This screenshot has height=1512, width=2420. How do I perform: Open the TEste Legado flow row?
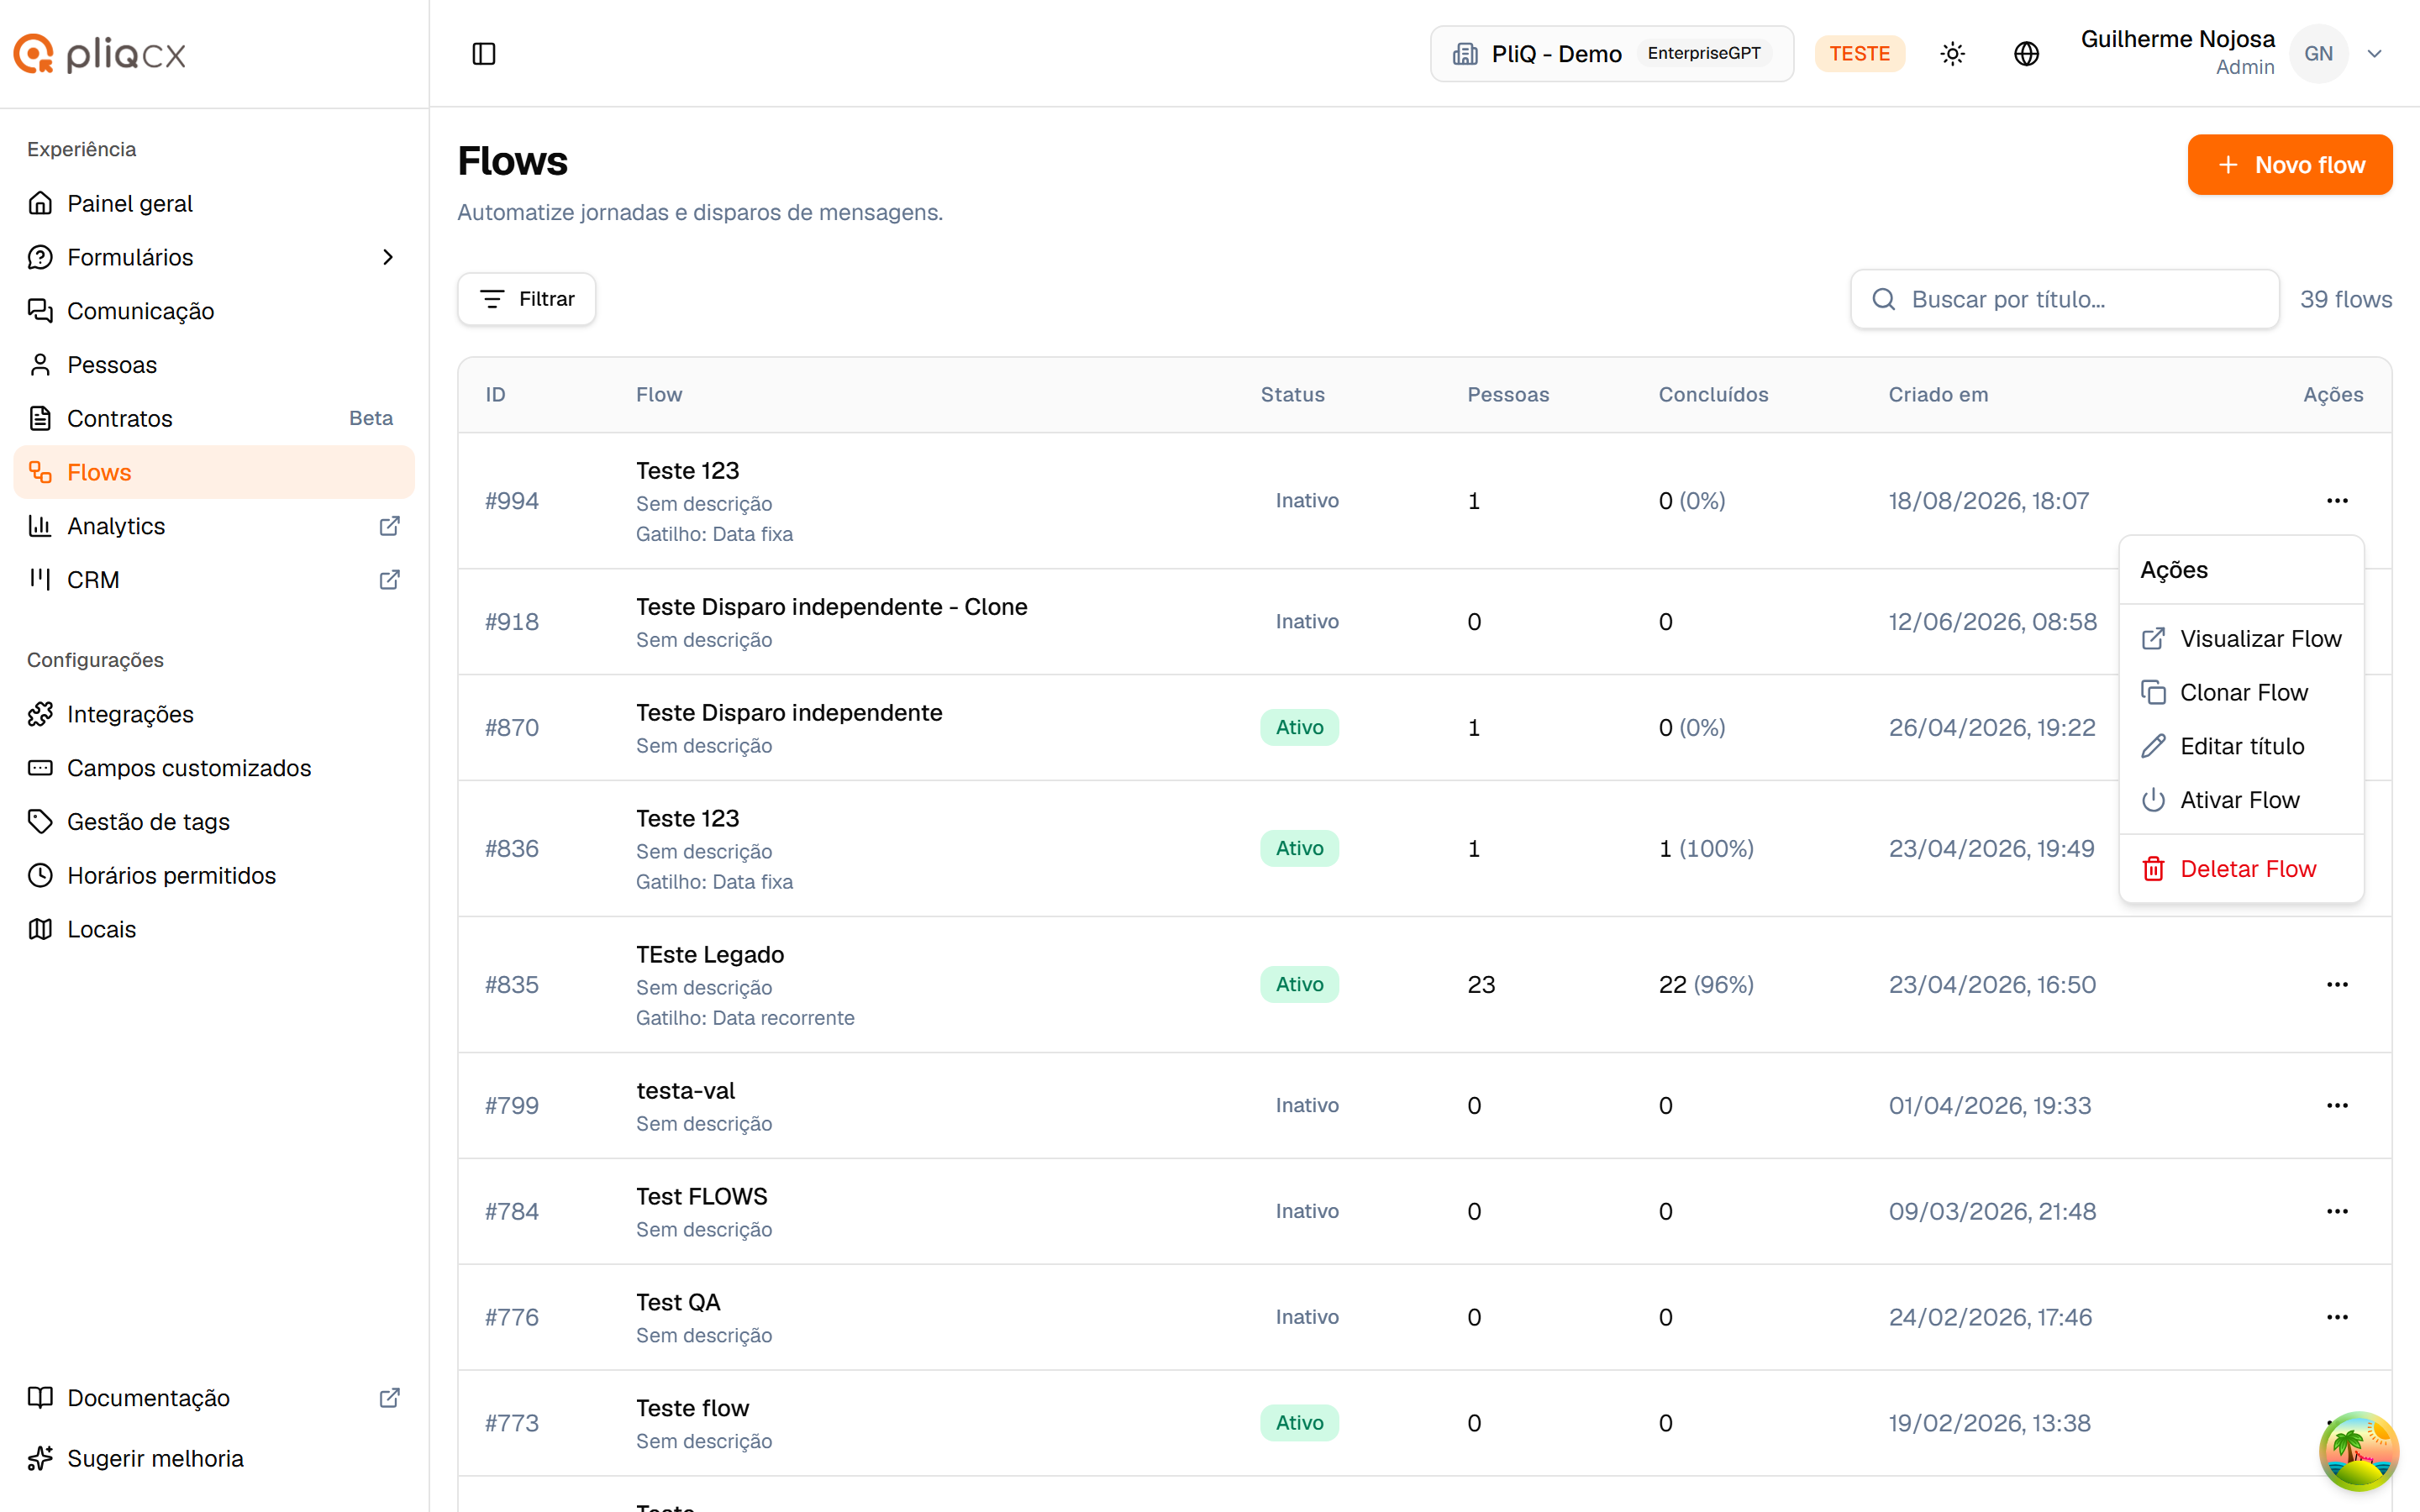[1424, 985]
